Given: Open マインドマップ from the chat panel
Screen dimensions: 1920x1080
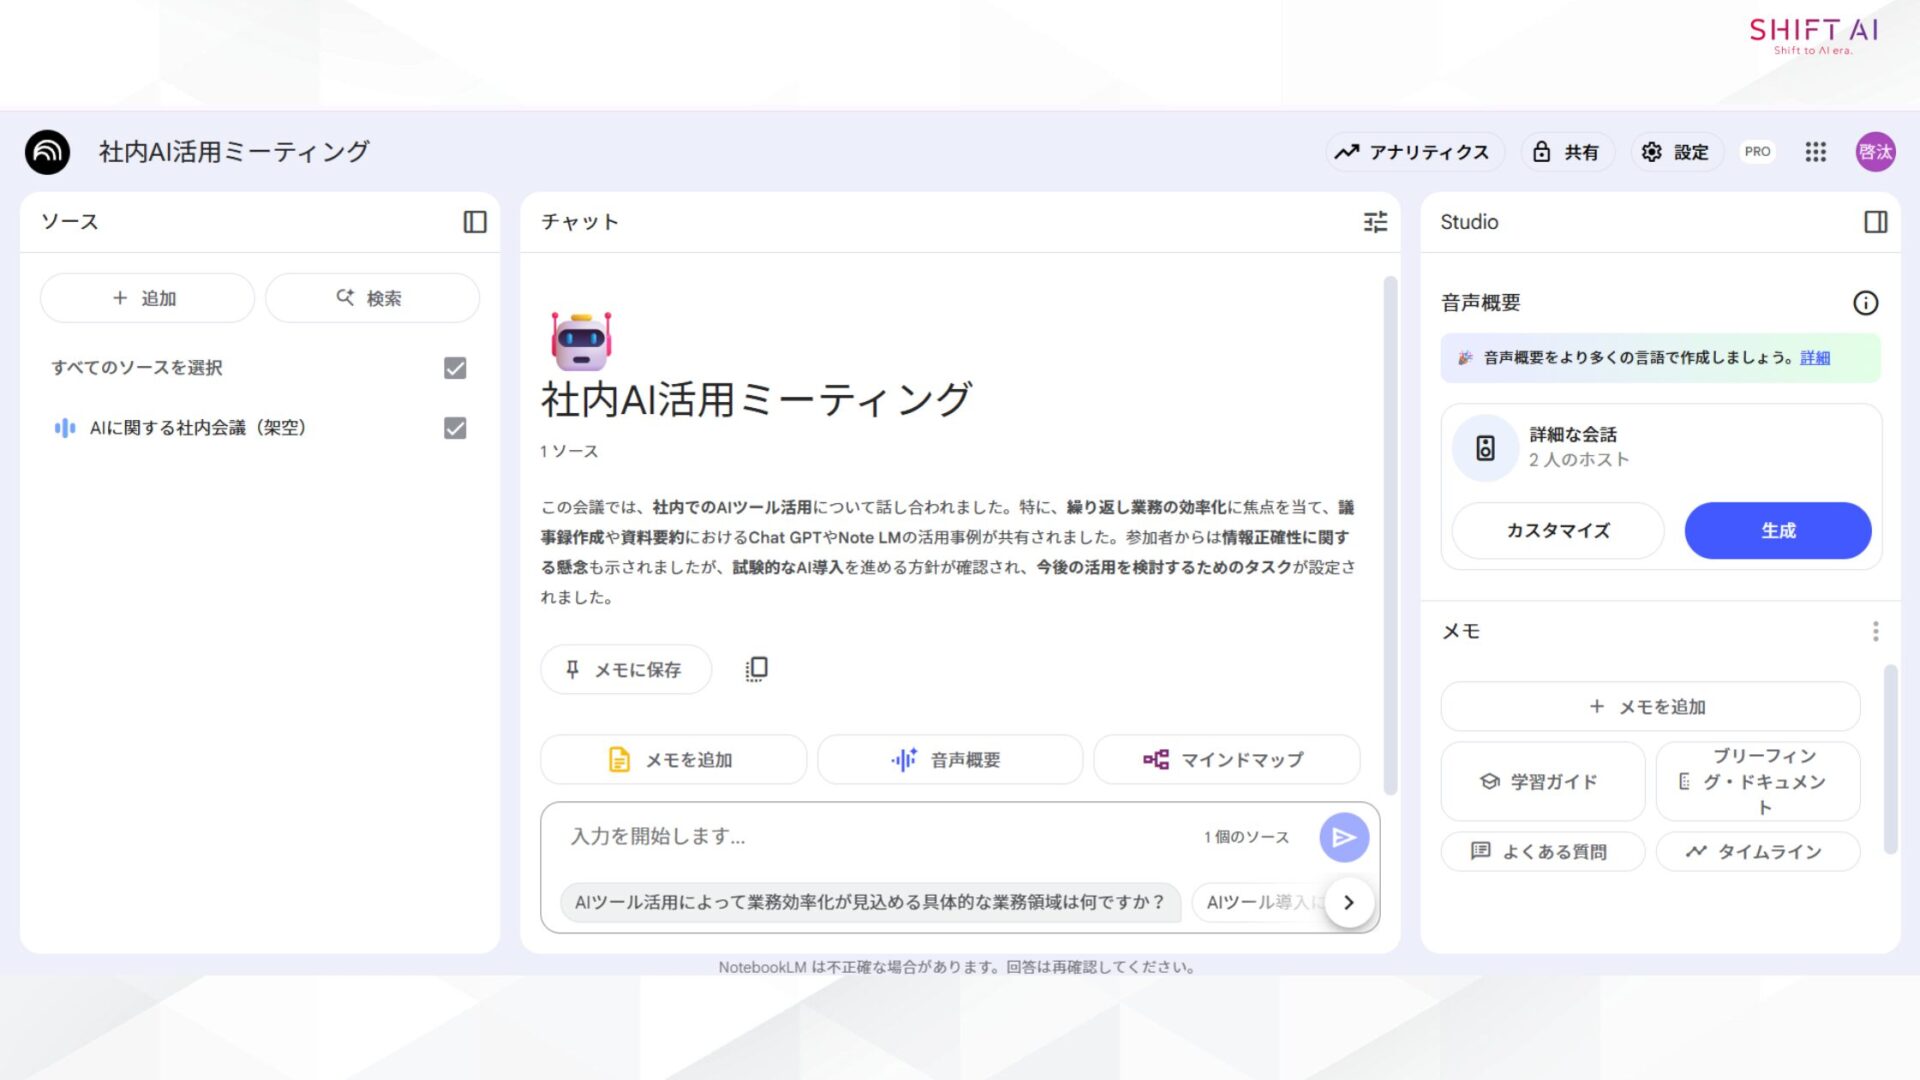Looking at the screenshot, I should [1226, 759].
